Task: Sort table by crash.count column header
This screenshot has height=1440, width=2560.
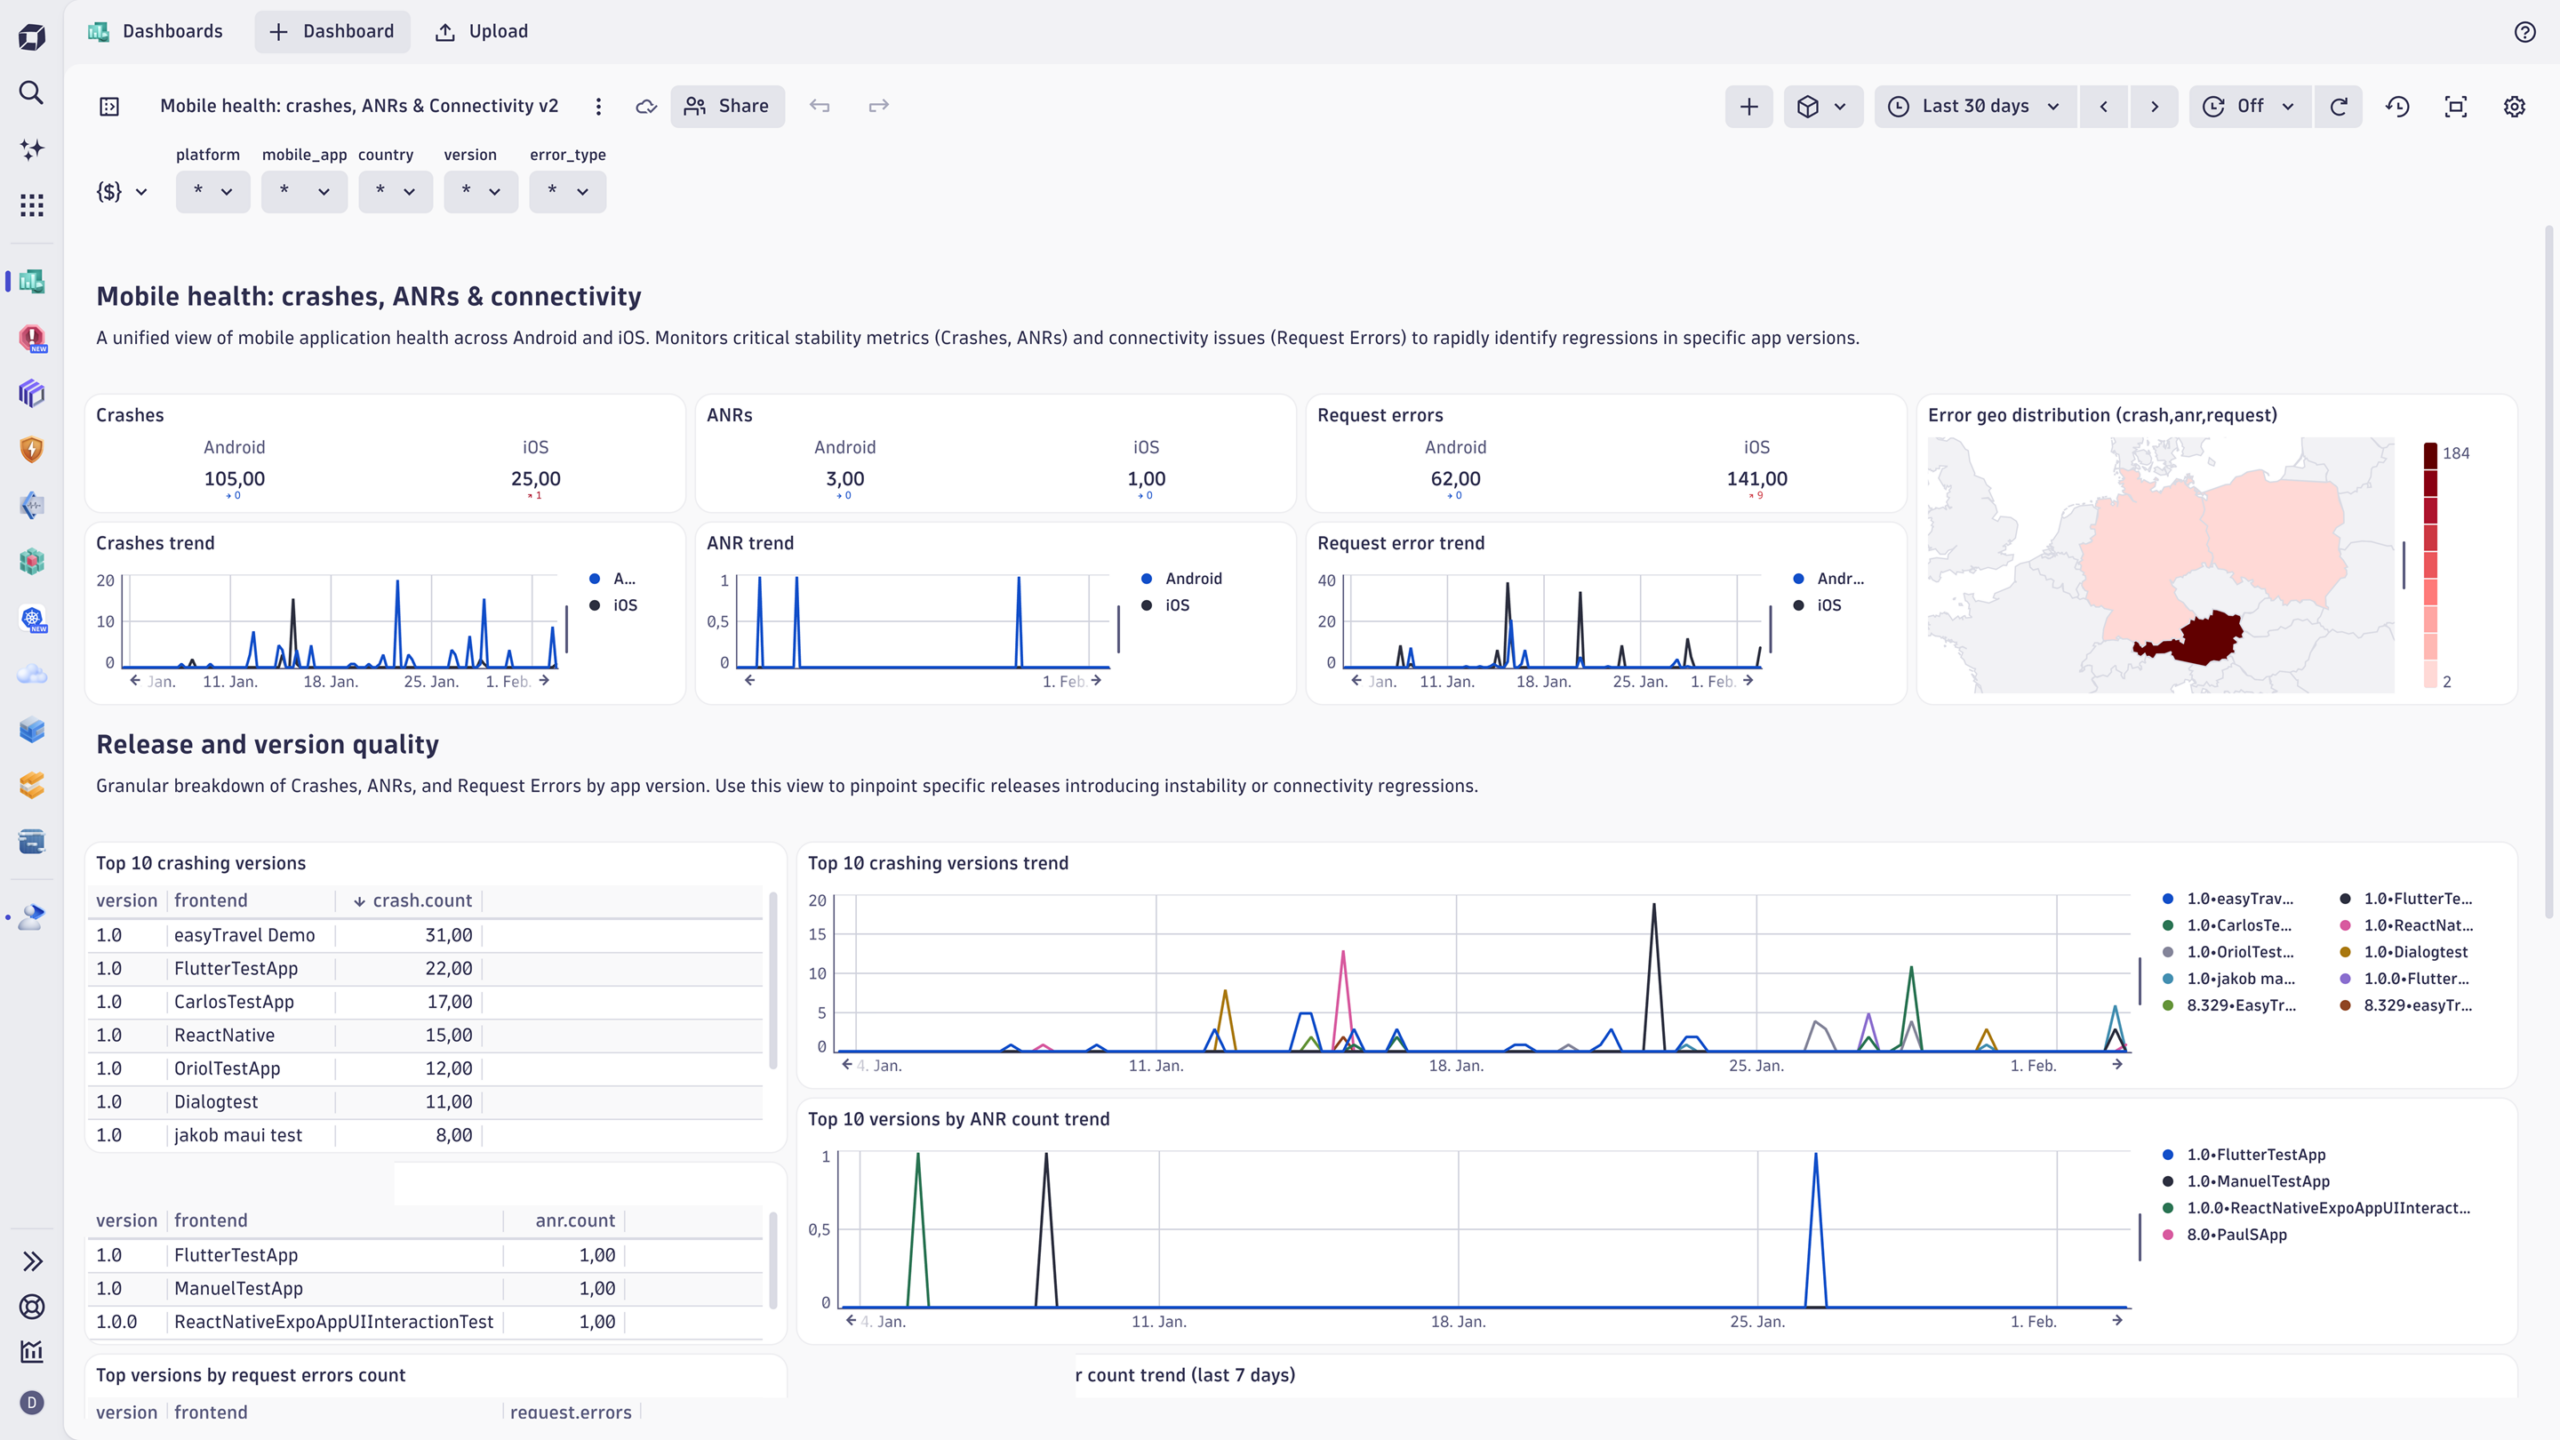Action: pos(420,900)
